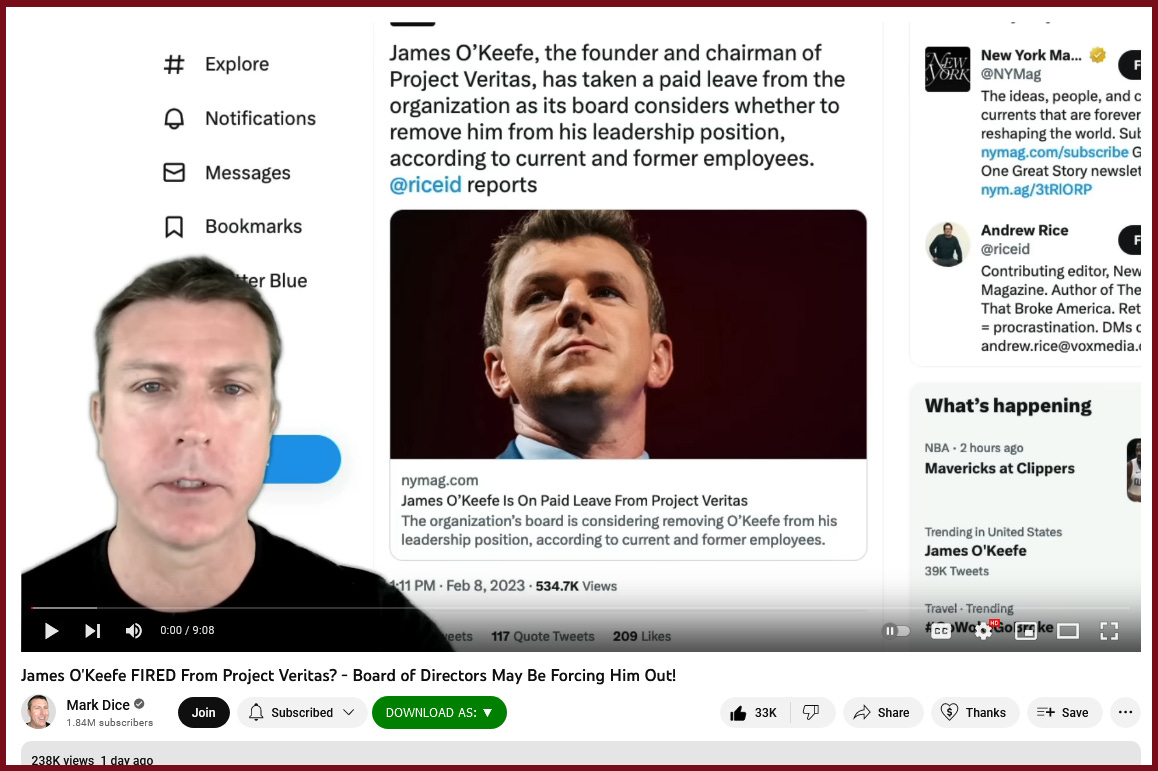The image size is (1158, 771).
Task: Click the nym.ag/3tRIORP link
Action: (1036, 190)
